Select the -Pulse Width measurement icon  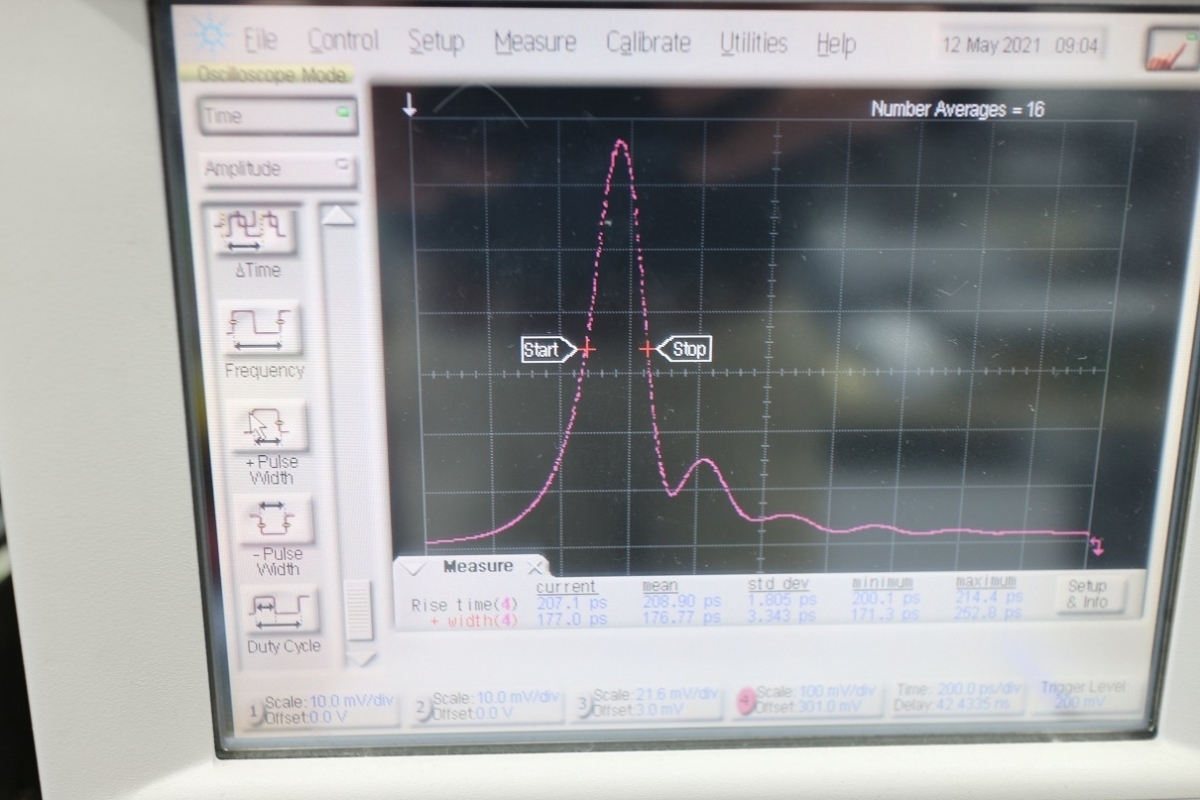coord(274,519)
